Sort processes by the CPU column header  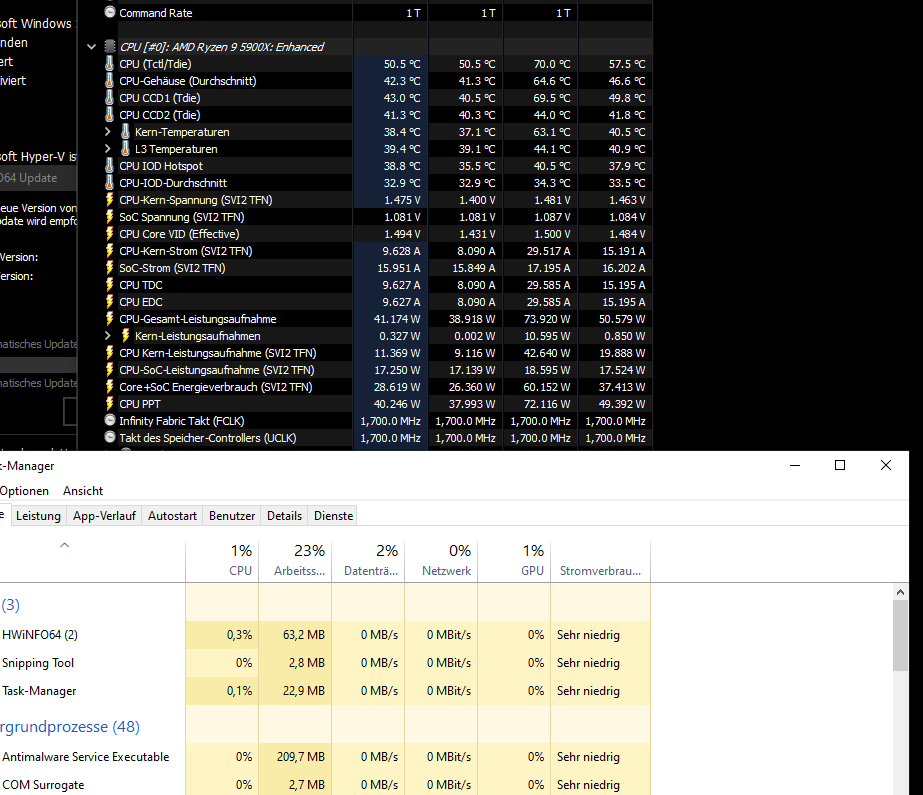click(x=222, y=561)
